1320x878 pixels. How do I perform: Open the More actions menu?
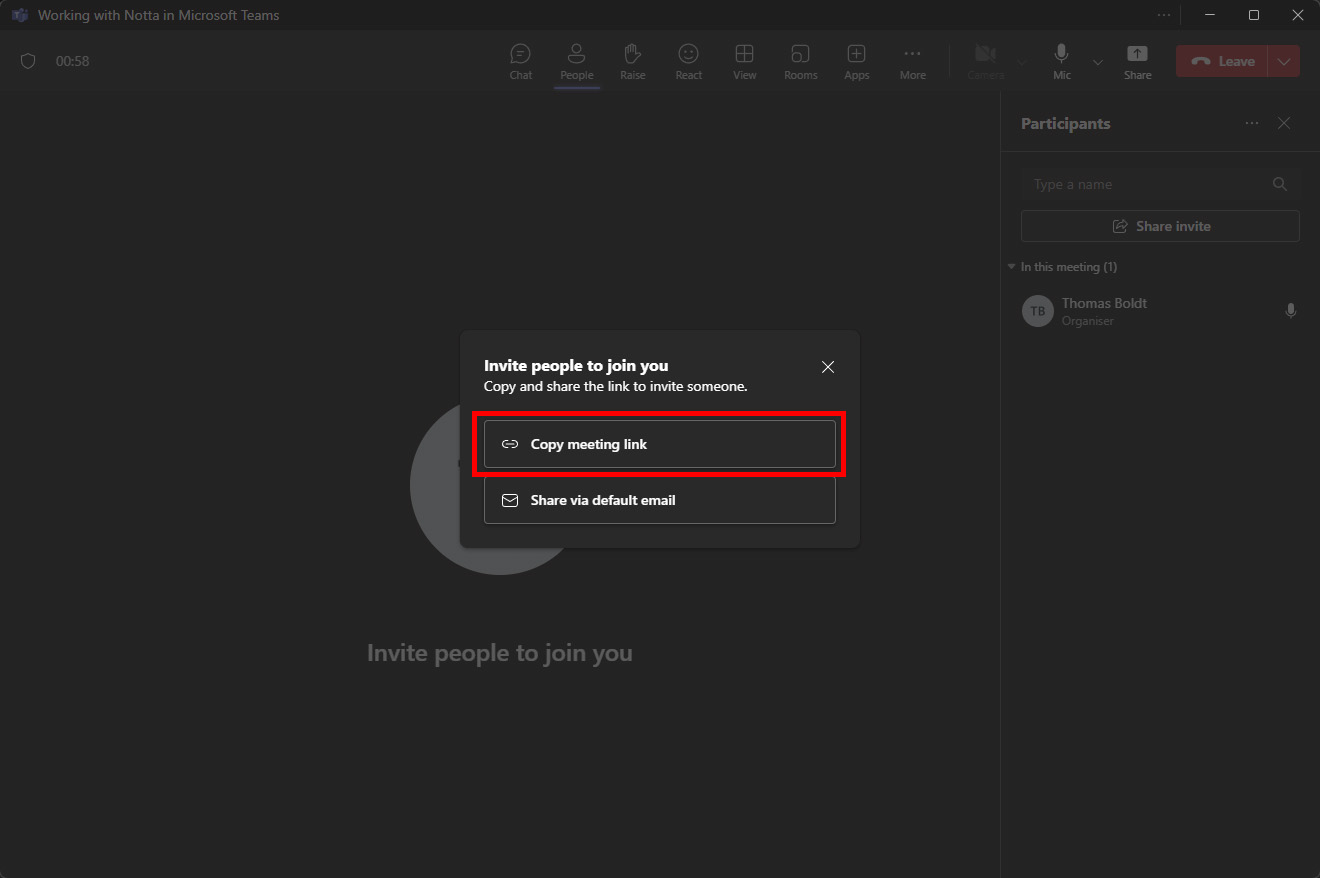point(913,62)
